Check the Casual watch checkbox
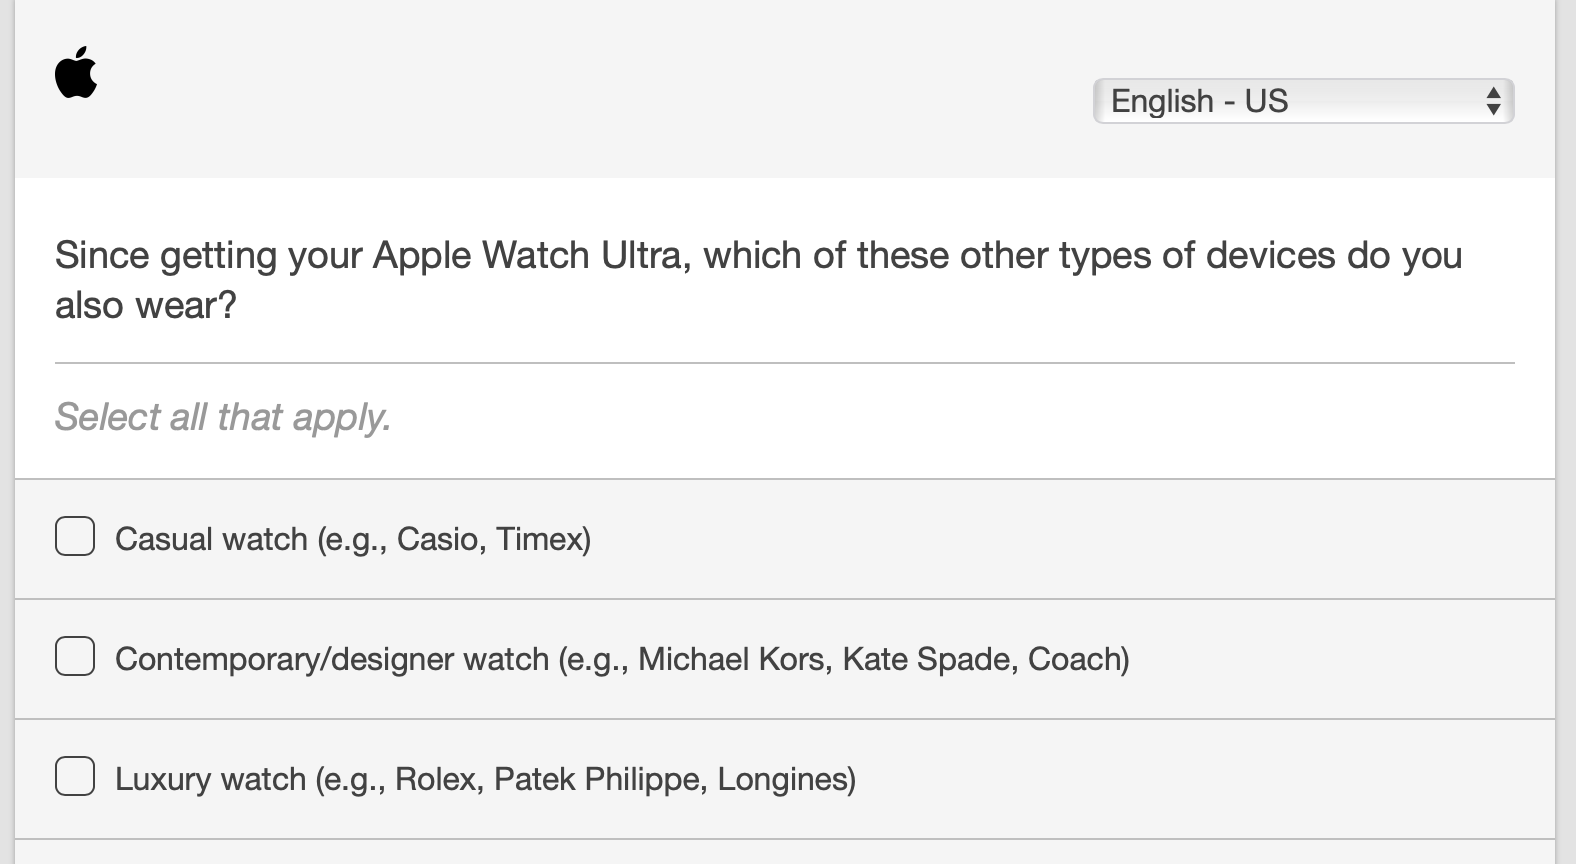1576x864 pixels. click(x=75, y=537)
